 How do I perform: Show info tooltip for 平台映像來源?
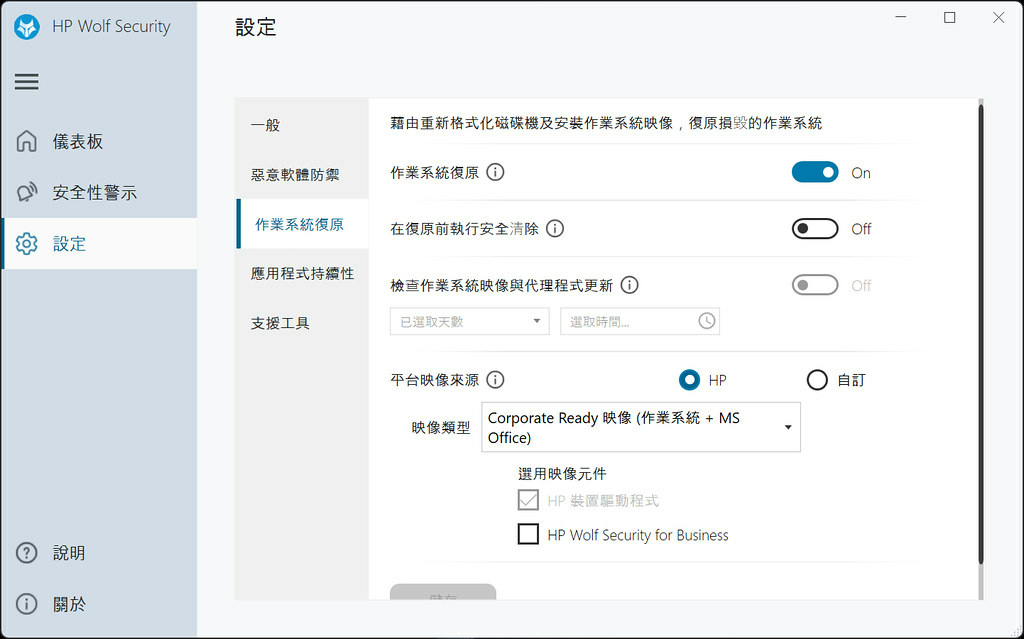[x=496, y=380]
